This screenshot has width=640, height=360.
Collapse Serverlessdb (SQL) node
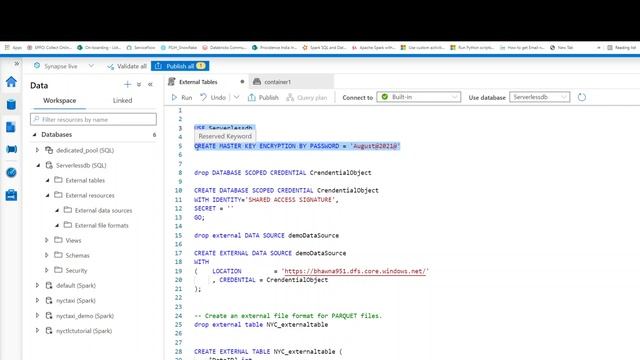point(38,165)
